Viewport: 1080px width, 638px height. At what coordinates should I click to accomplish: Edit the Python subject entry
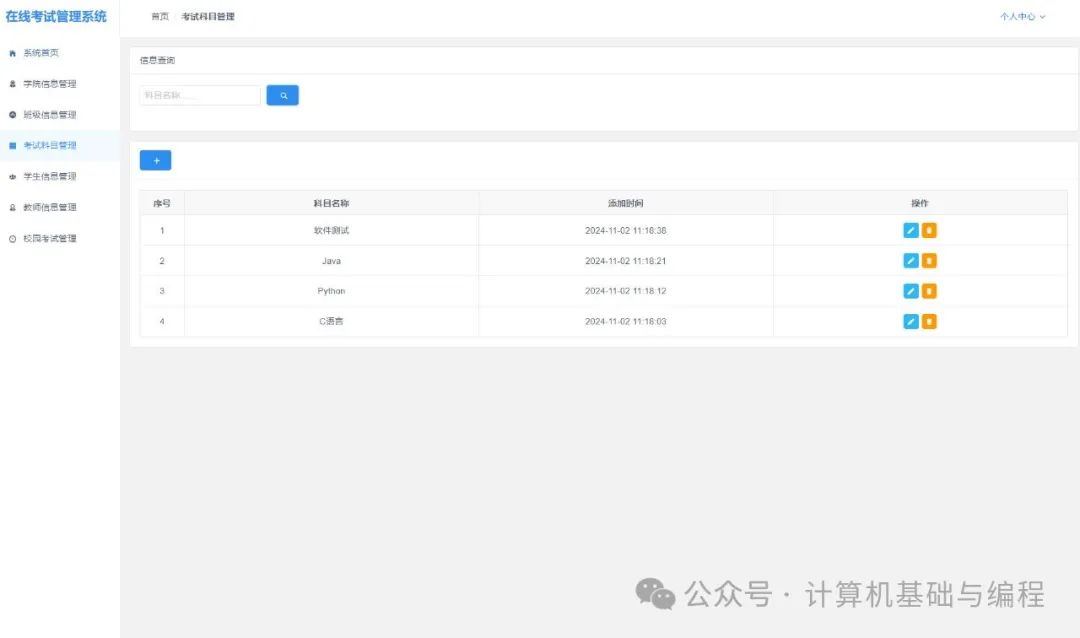(909, 290)
